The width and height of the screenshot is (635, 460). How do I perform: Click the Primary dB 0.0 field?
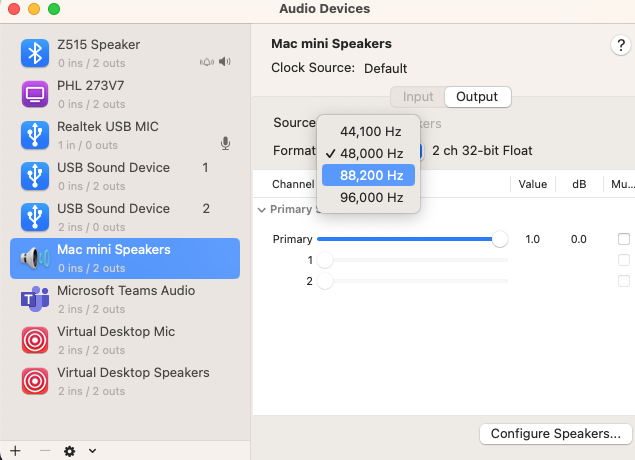(579, 239)
